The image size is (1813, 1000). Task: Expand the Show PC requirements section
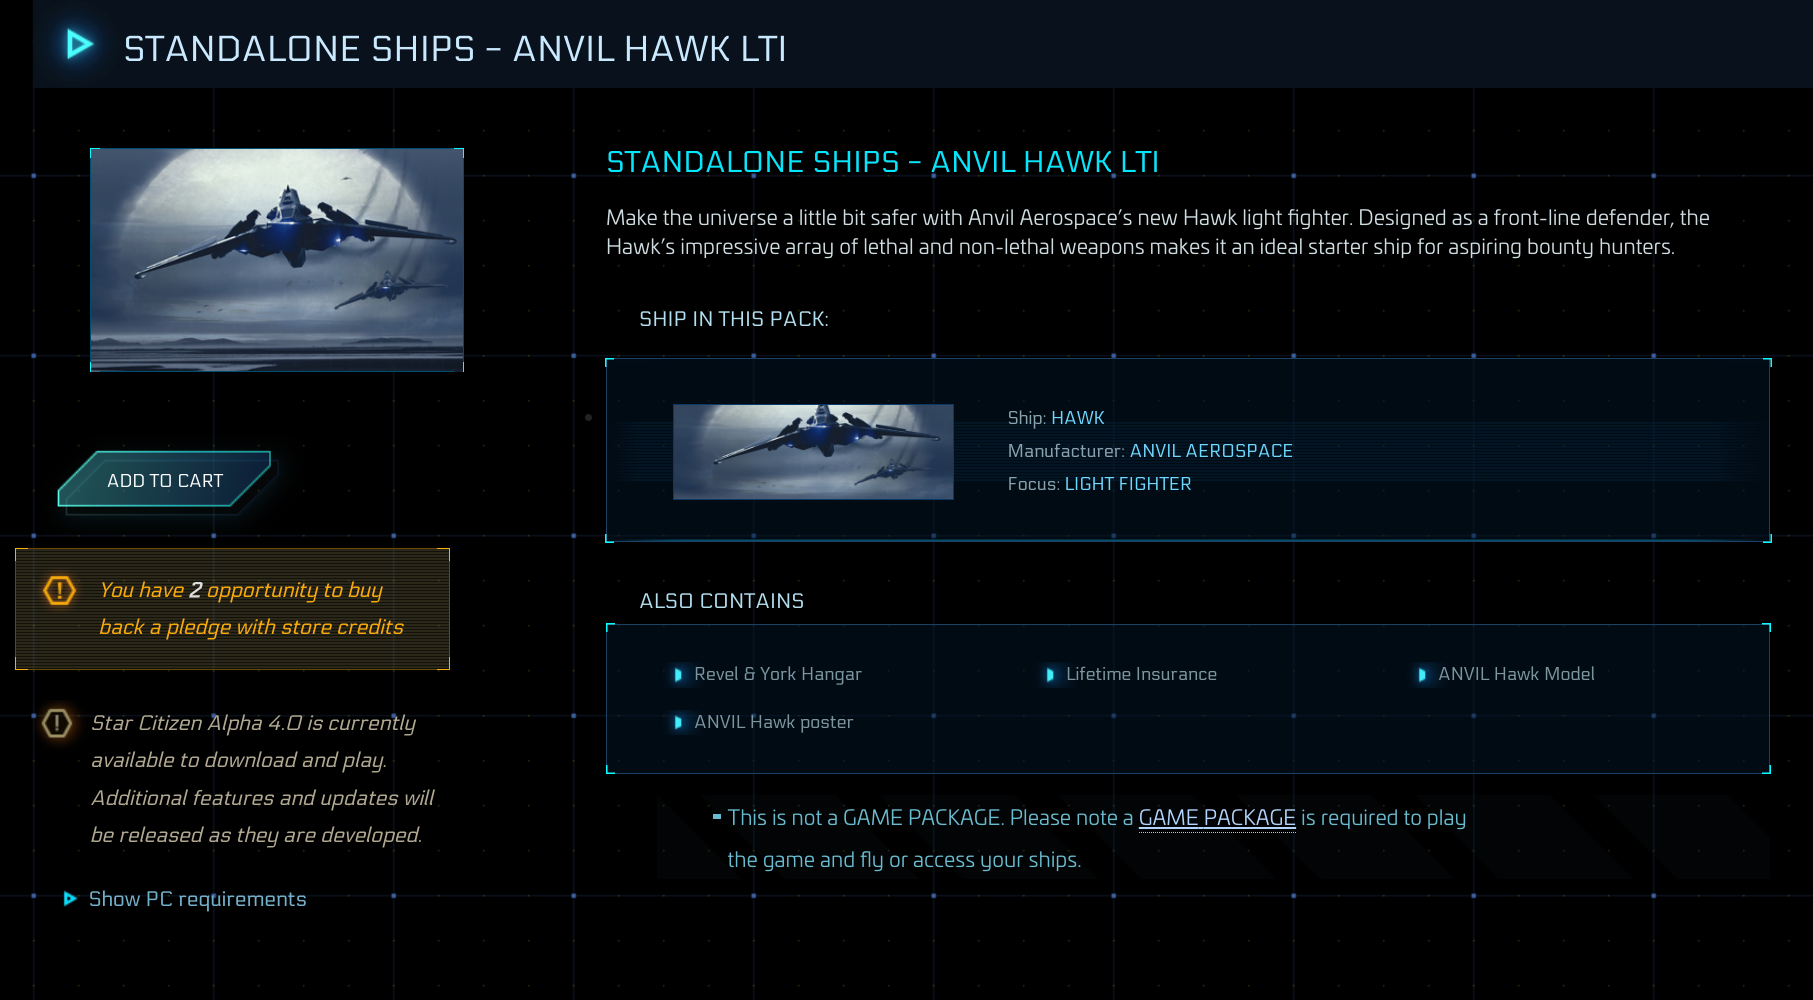[x=196, y=899]
